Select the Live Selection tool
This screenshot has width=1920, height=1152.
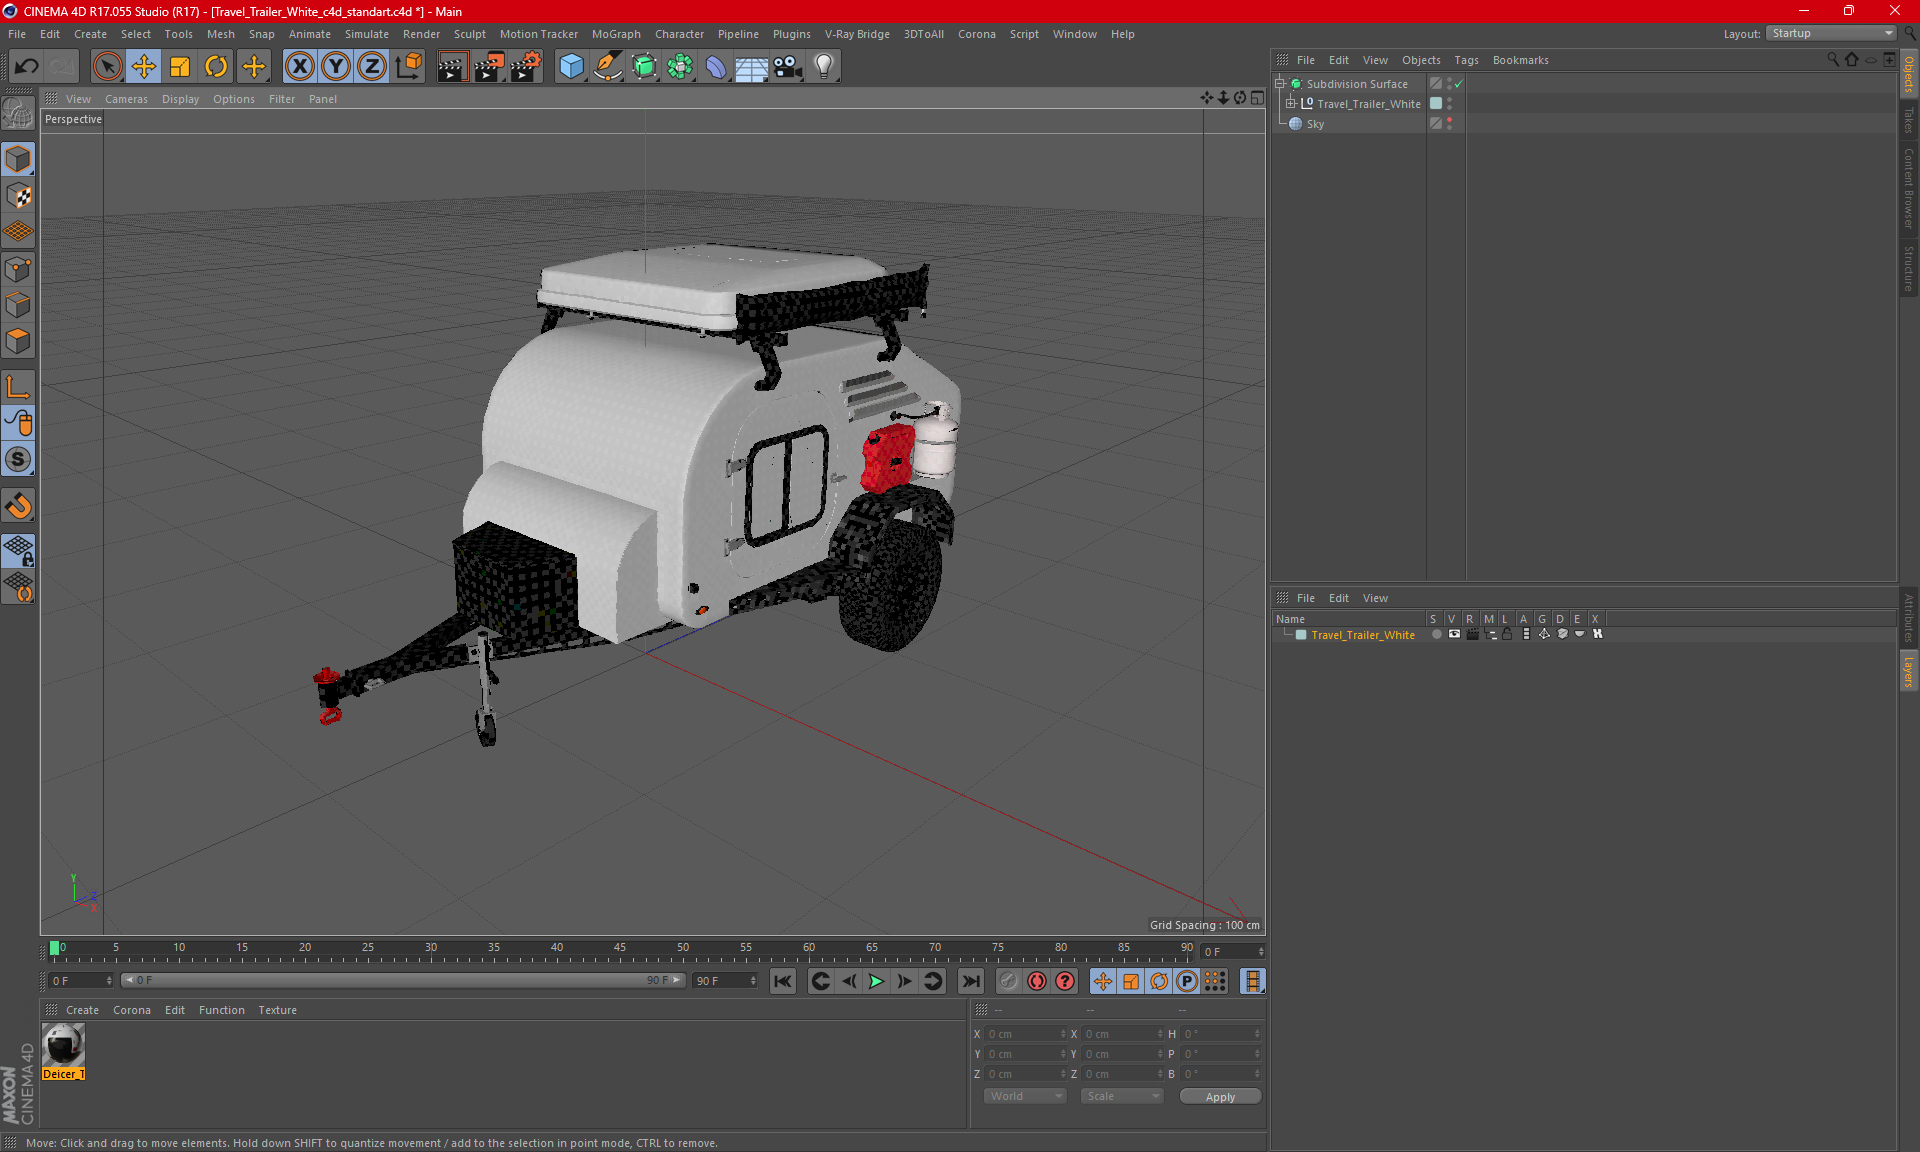click(x=107, y=67)
